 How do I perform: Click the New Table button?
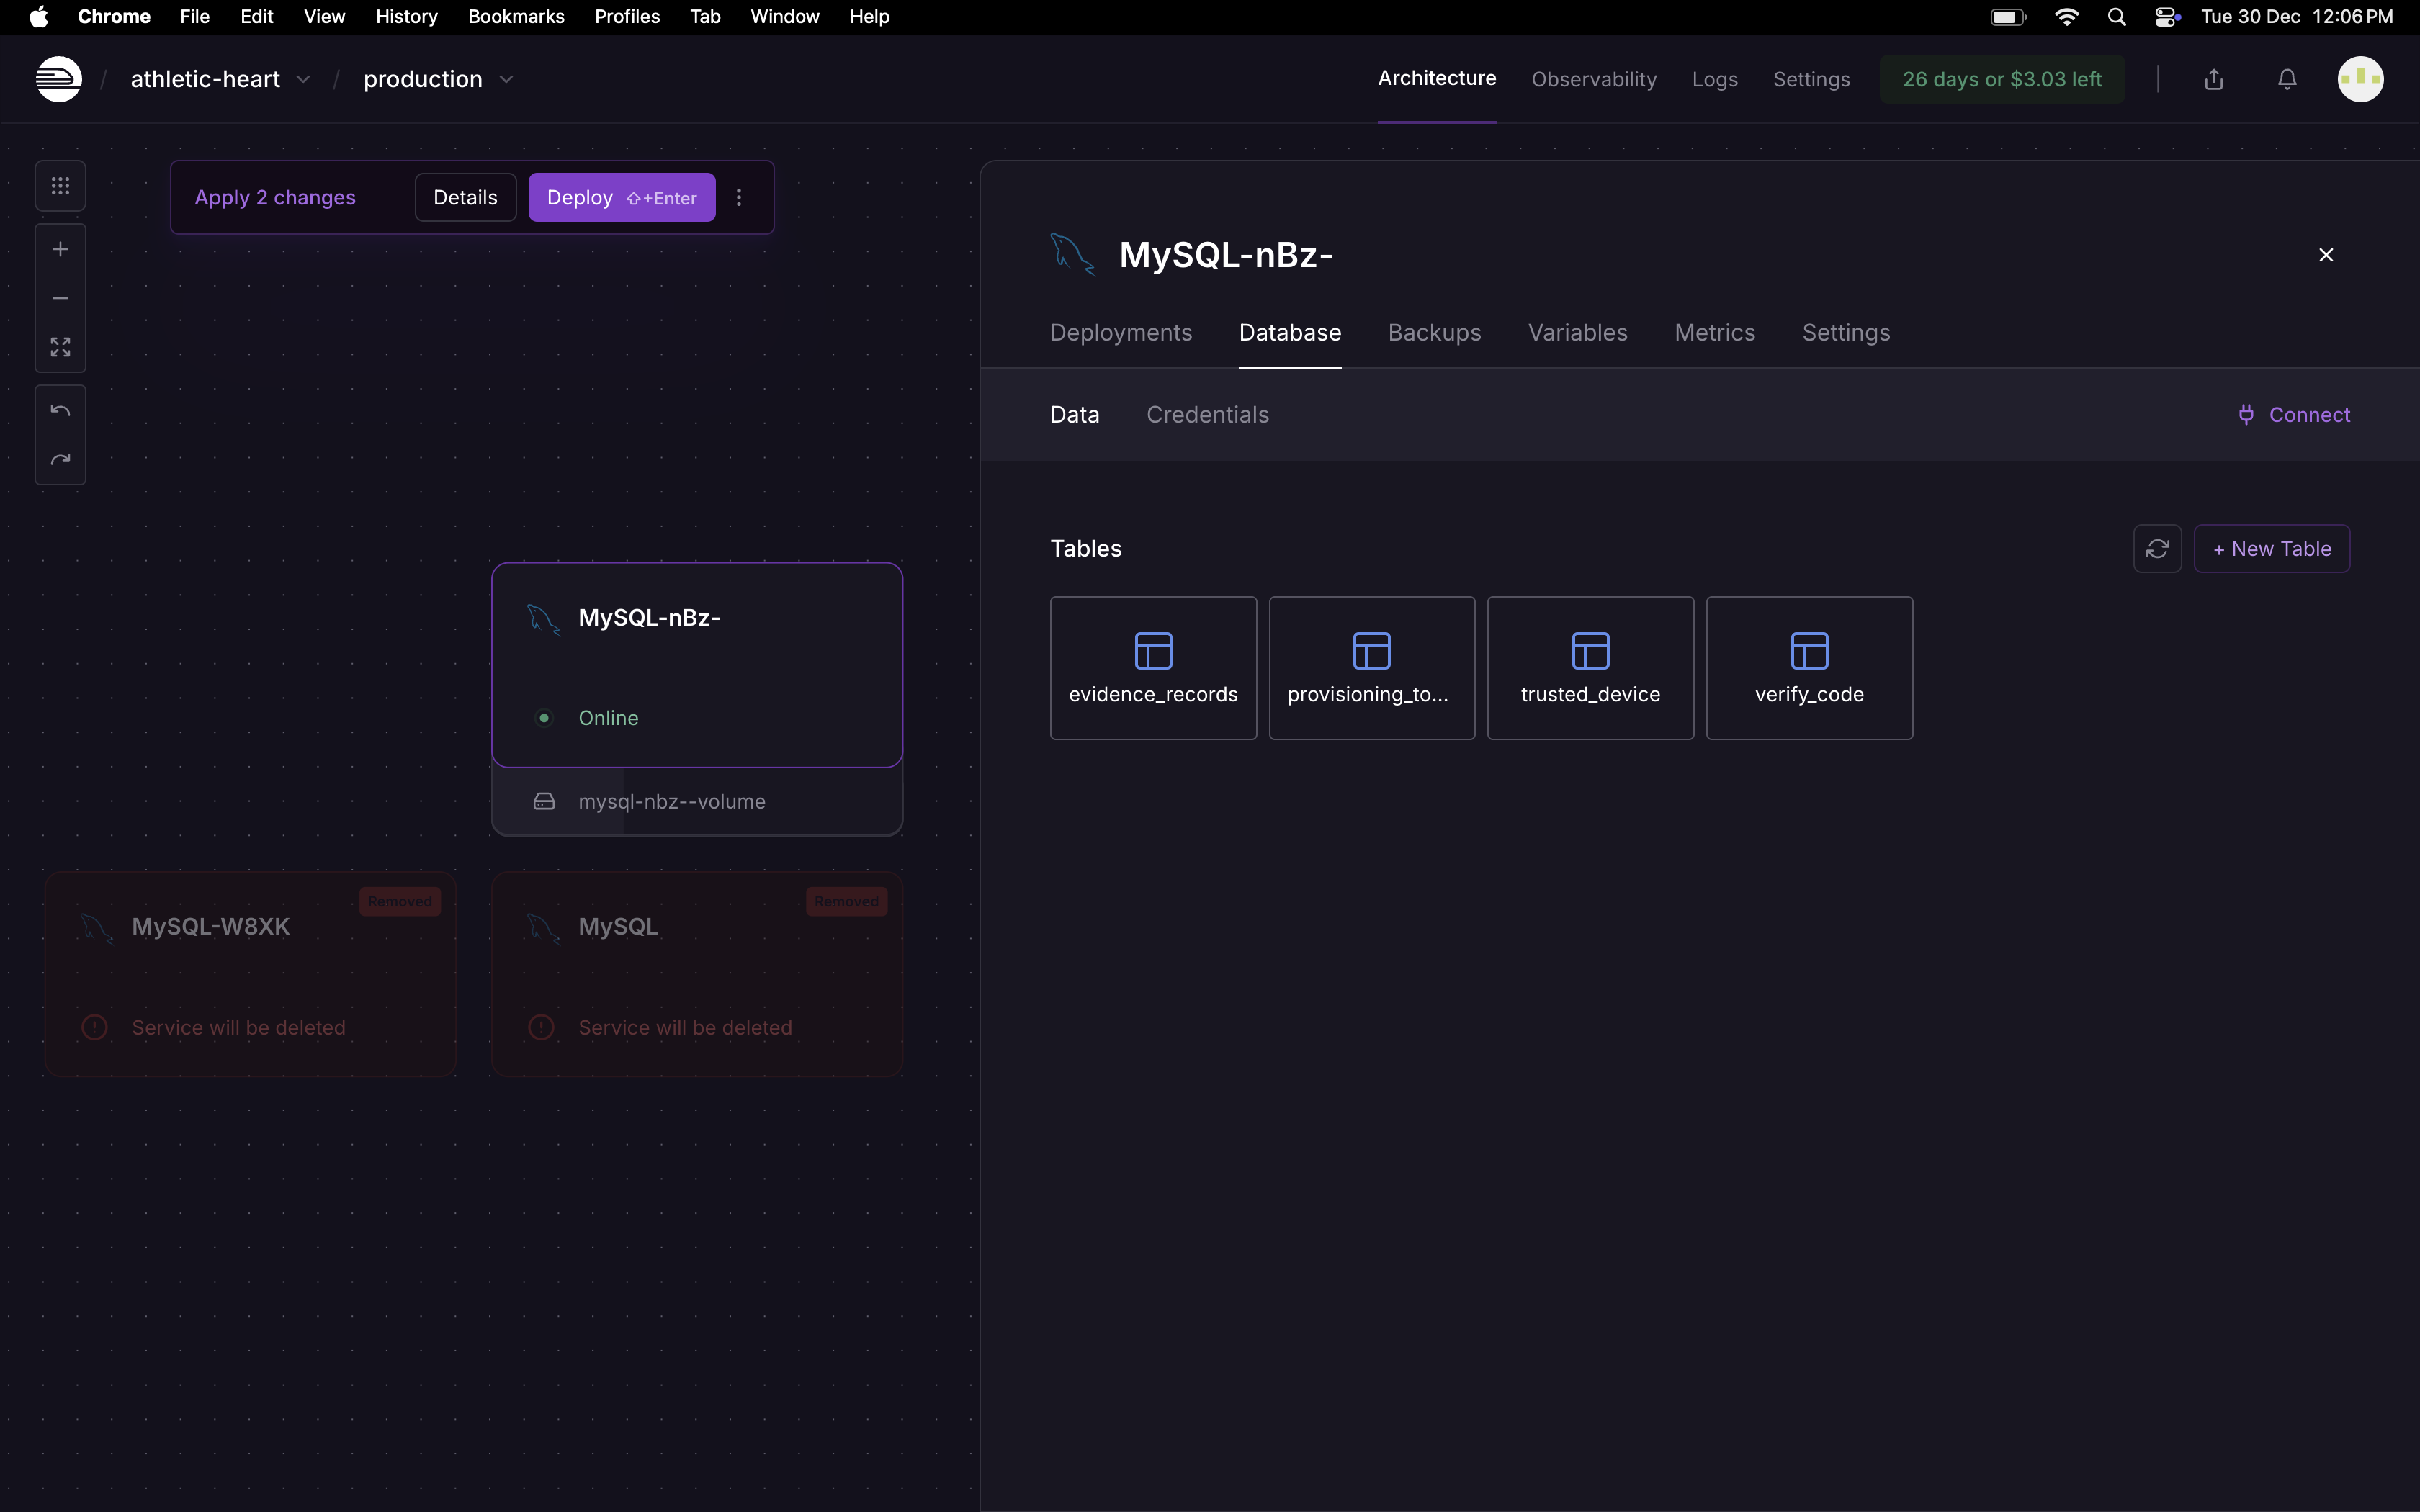pyautogui.click(x=2271, y=549)
